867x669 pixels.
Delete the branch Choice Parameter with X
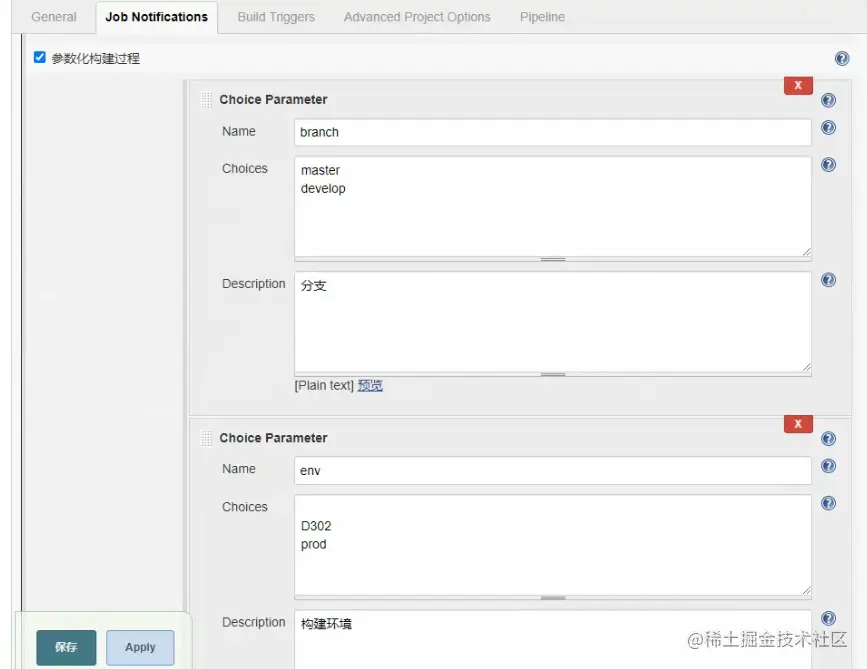[x=798, y=86]
